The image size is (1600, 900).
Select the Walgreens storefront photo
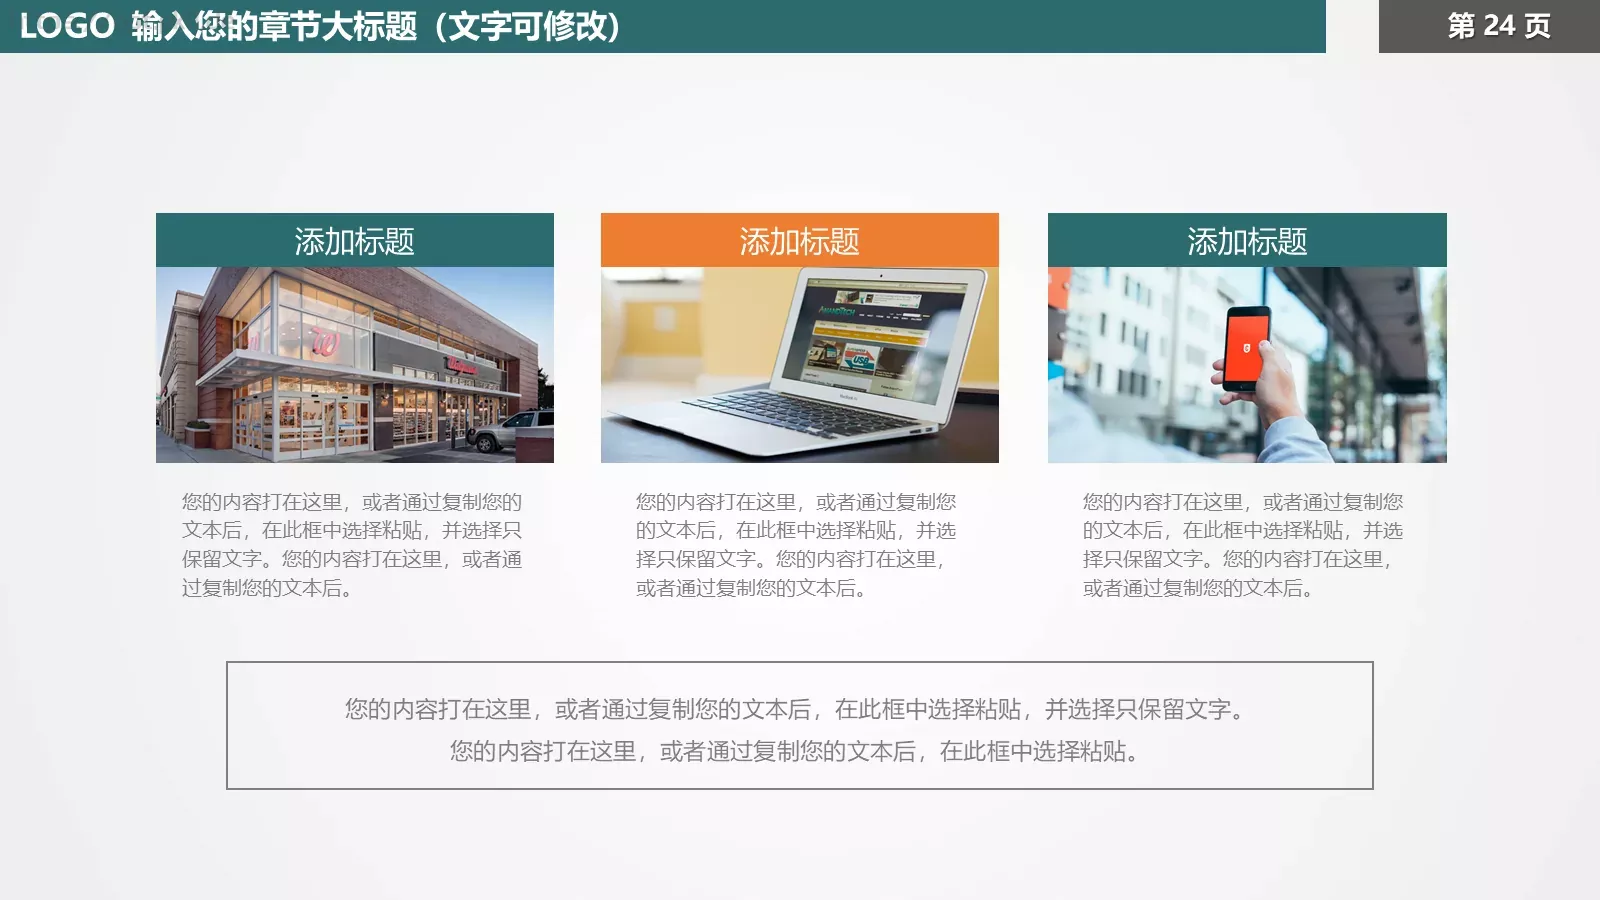(353, 363)
